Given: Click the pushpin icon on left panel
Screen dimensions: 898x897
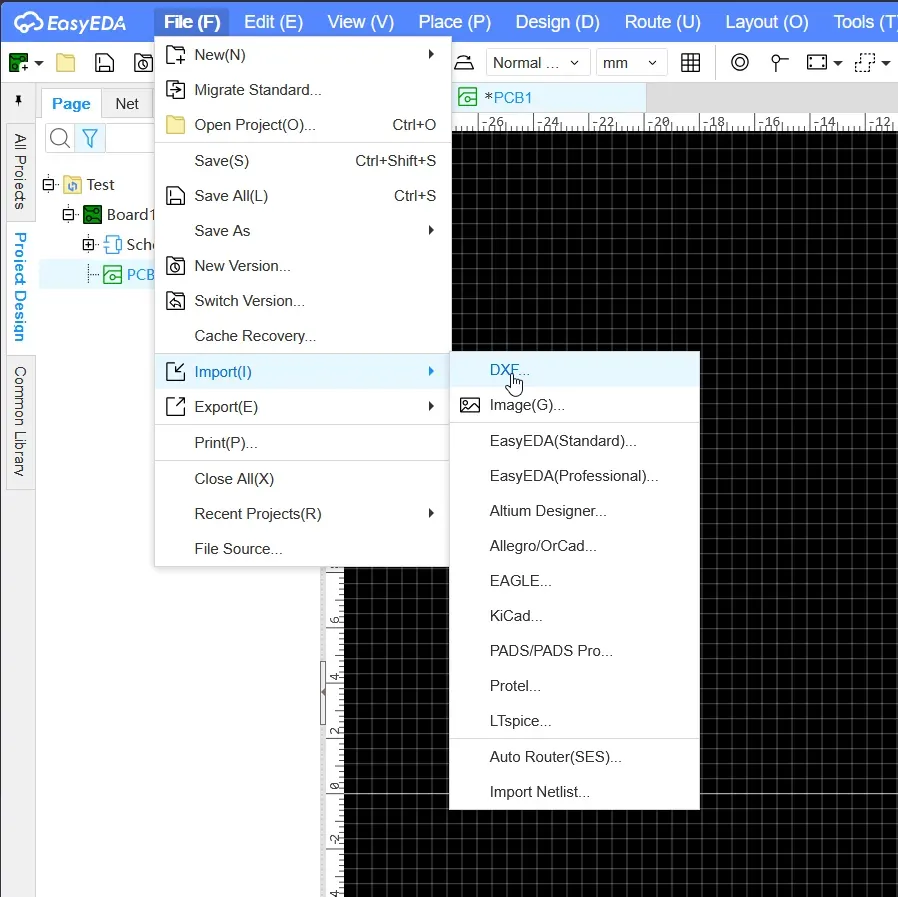Looking at the screenshot, I should coord(18,102).
